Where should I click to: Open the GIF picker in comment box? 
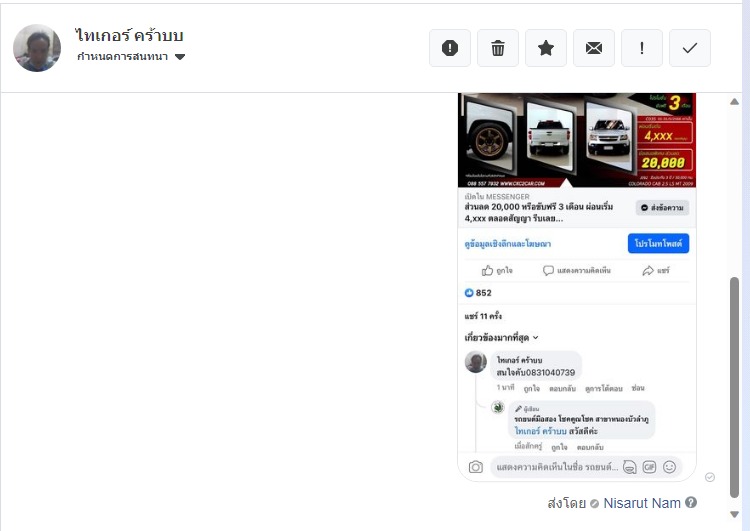coord(649,467)
